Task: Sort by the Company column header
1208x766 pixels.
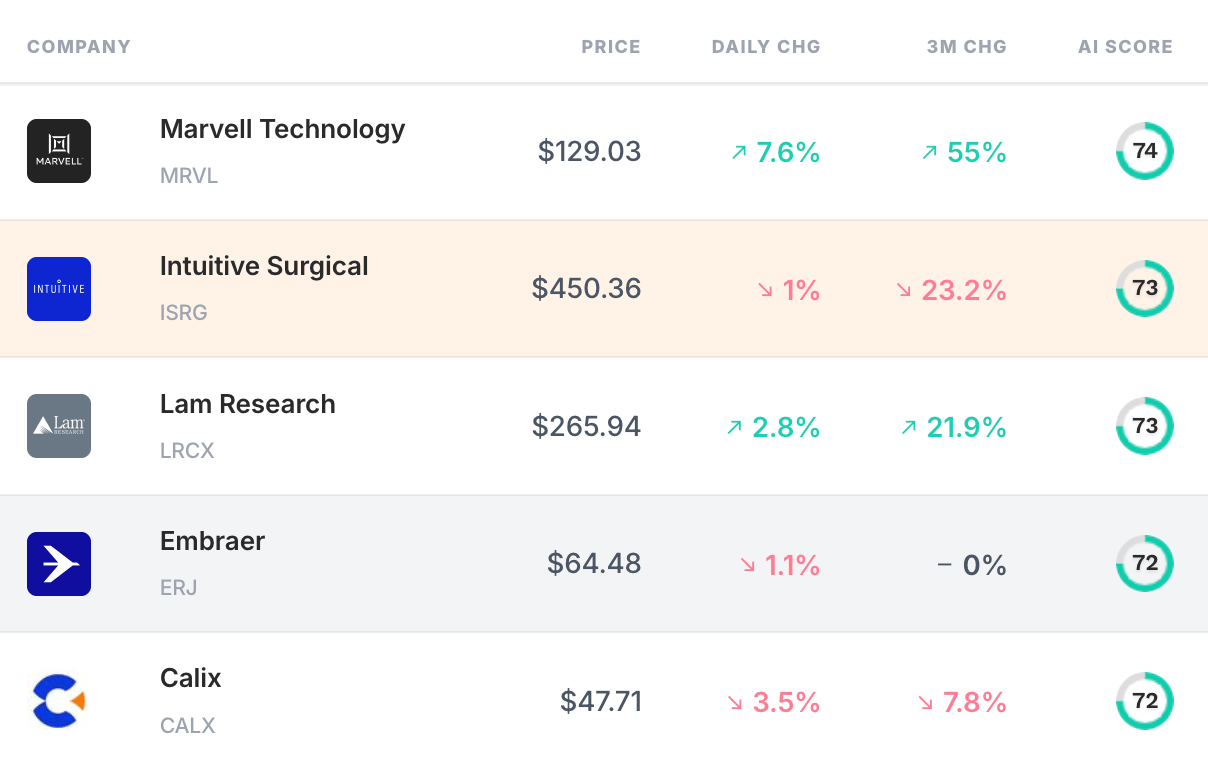Action: point(79,47)
